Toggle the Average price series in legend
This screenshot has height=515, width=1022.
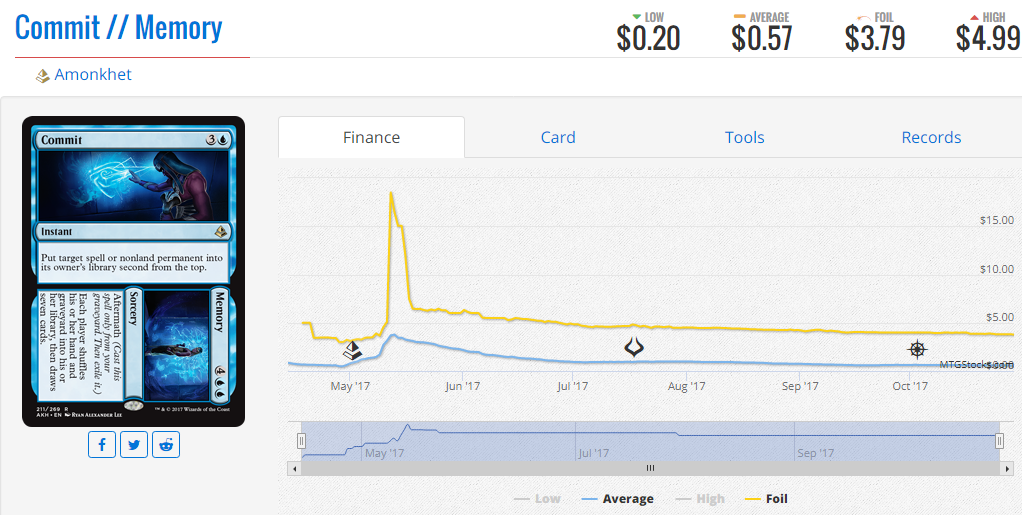coord(617,499)
